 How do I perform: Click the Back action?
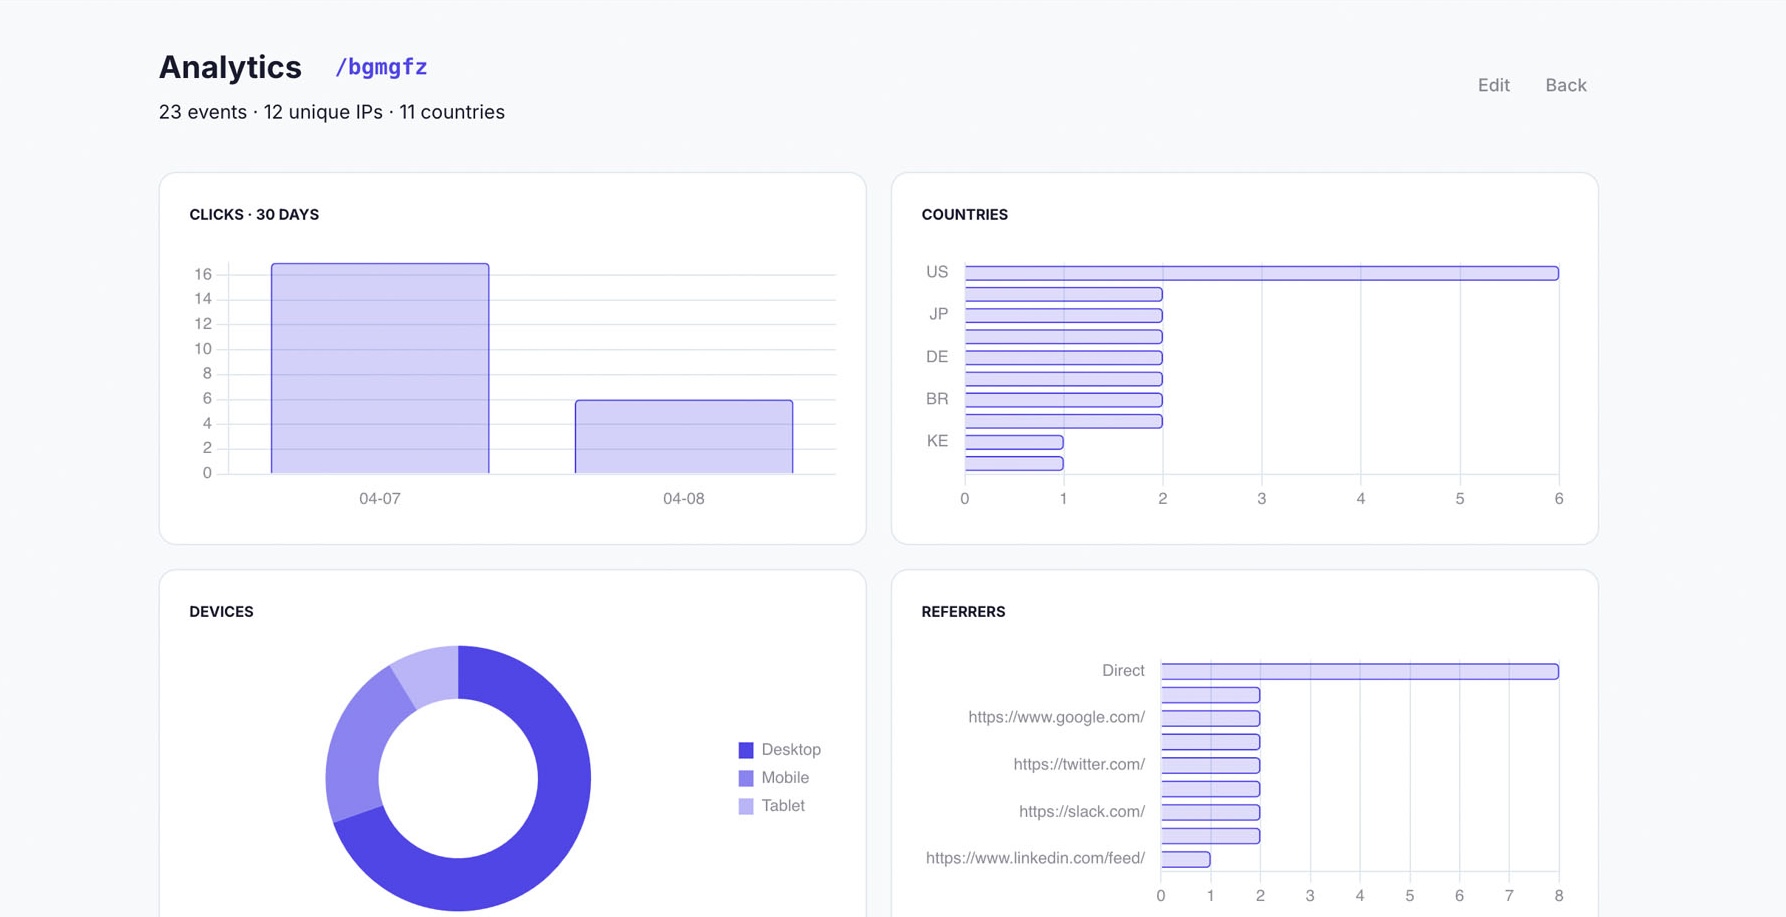pos(1565,85)
